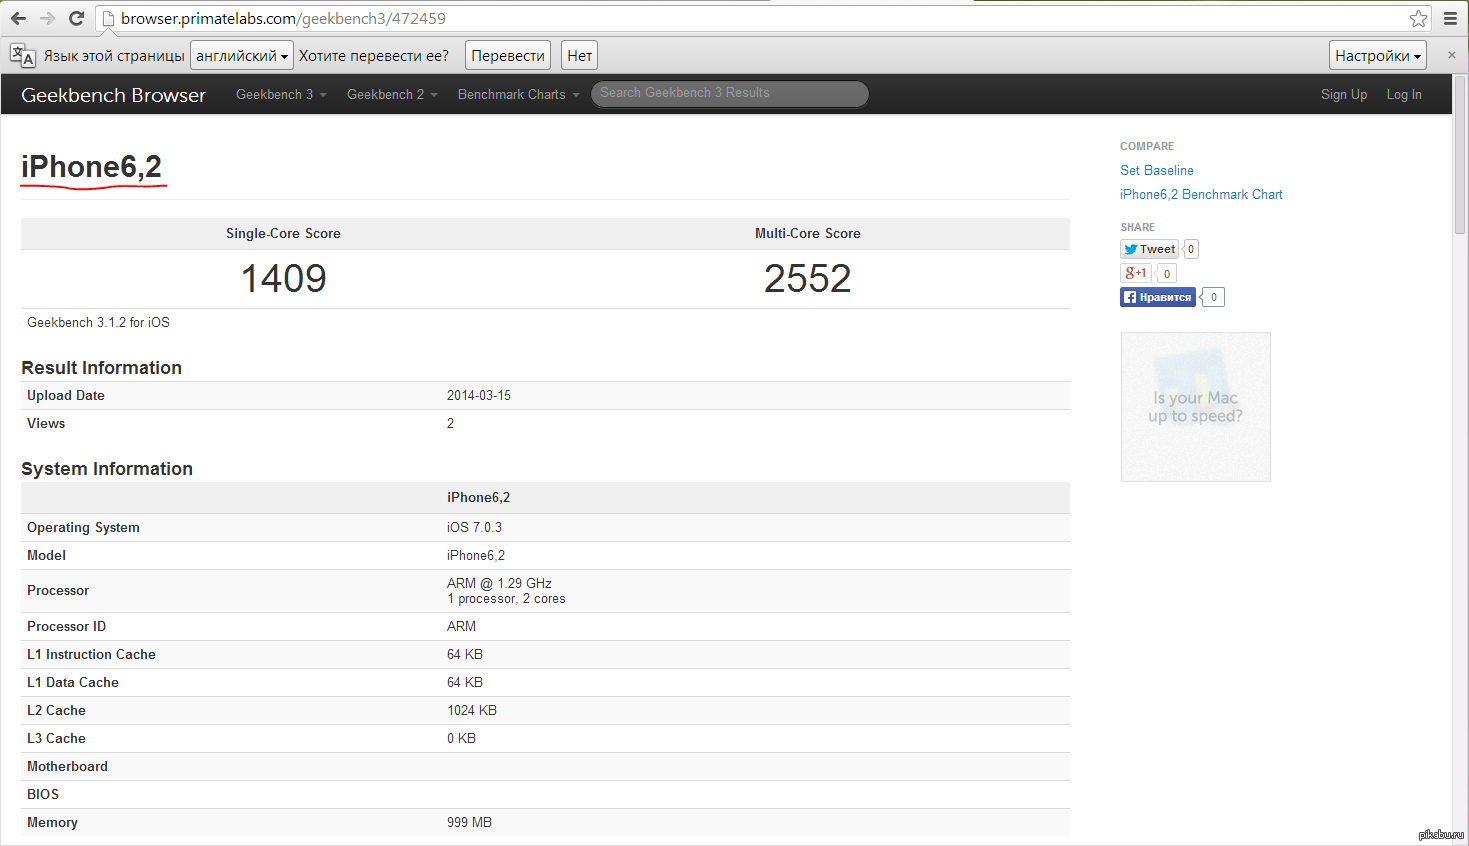Click the Mac speed ad thumbnail
1469x846 pixels.
pos(1195,407)
